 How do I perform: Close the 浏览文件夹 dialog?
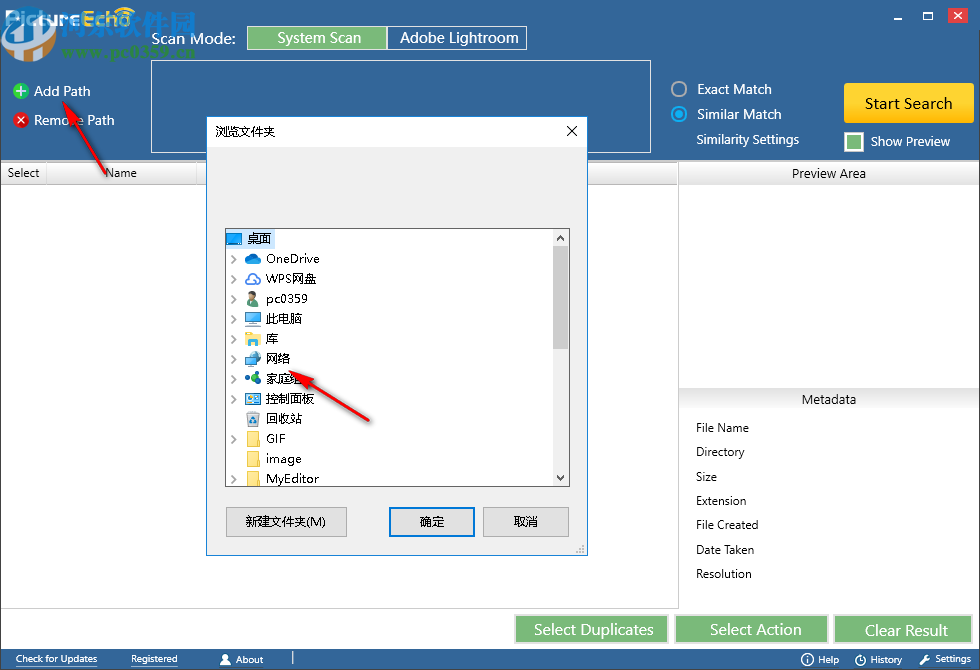[572, 131]
